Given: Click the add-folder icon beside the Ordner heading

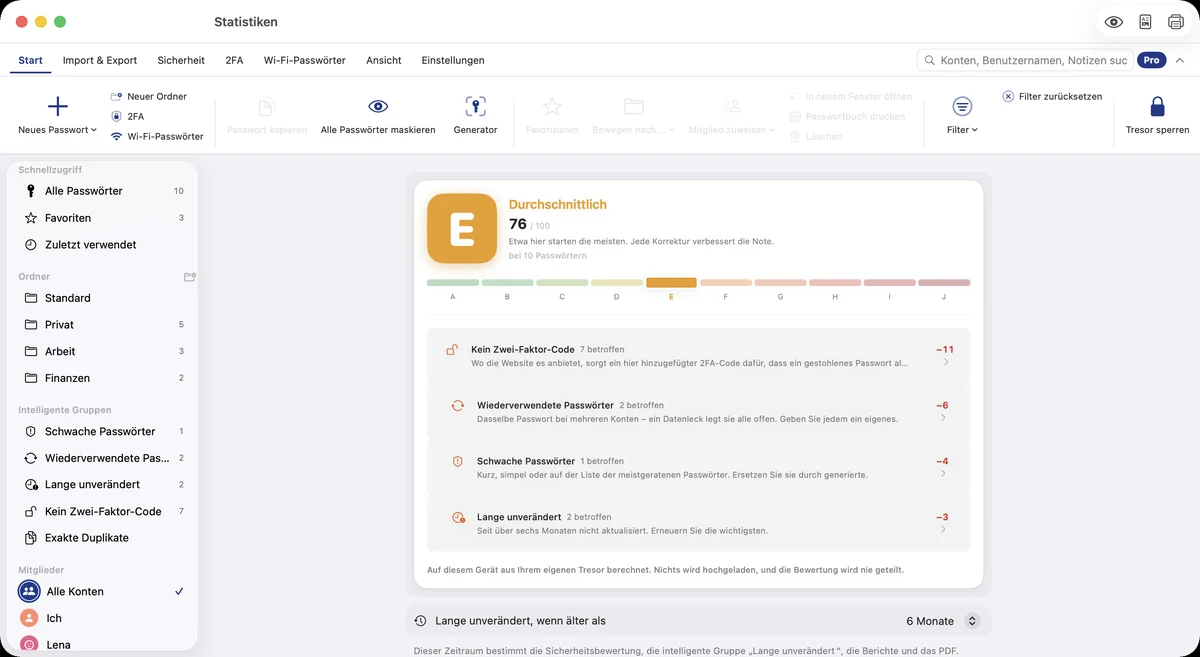Looking at the screenshot, I should pos(190,276).
